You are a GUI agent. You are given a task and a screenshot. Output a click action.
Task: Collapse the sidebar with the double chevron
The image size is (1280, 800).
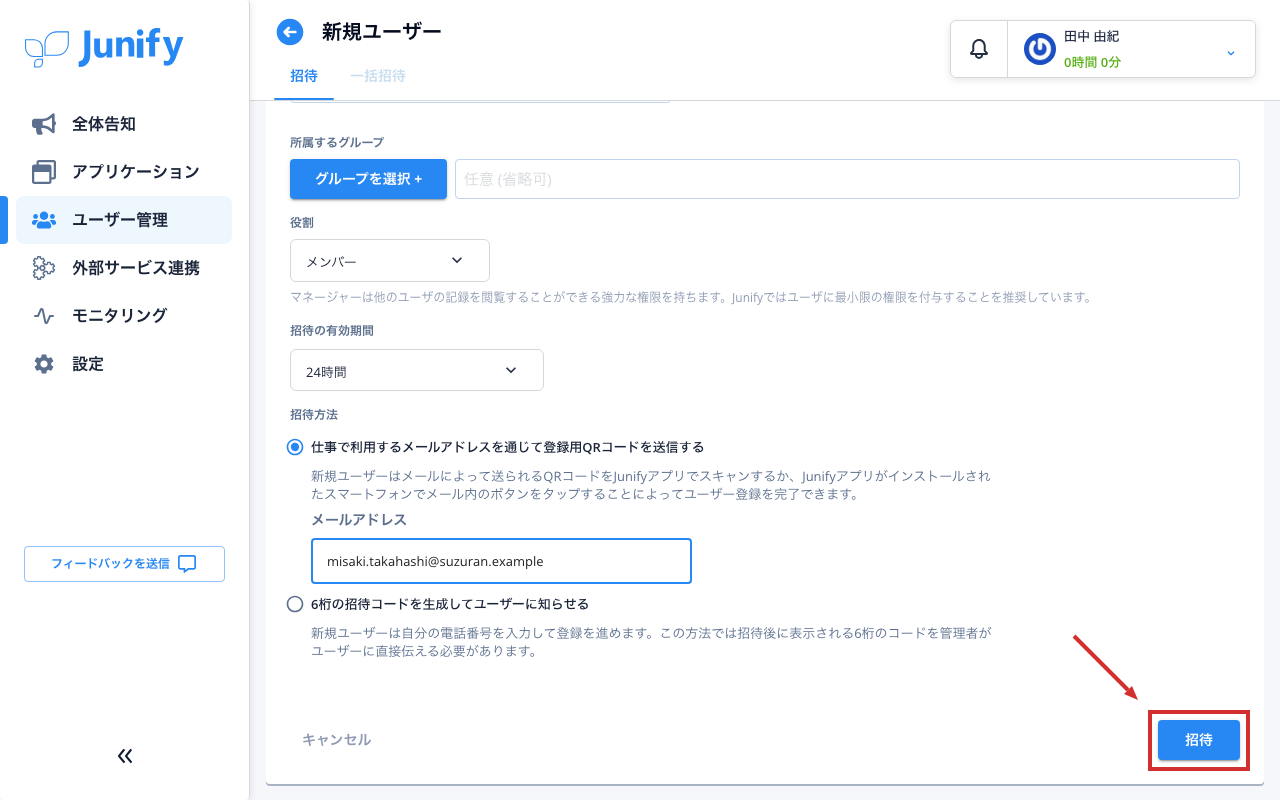pyautogui.click(x=125, y=756)
